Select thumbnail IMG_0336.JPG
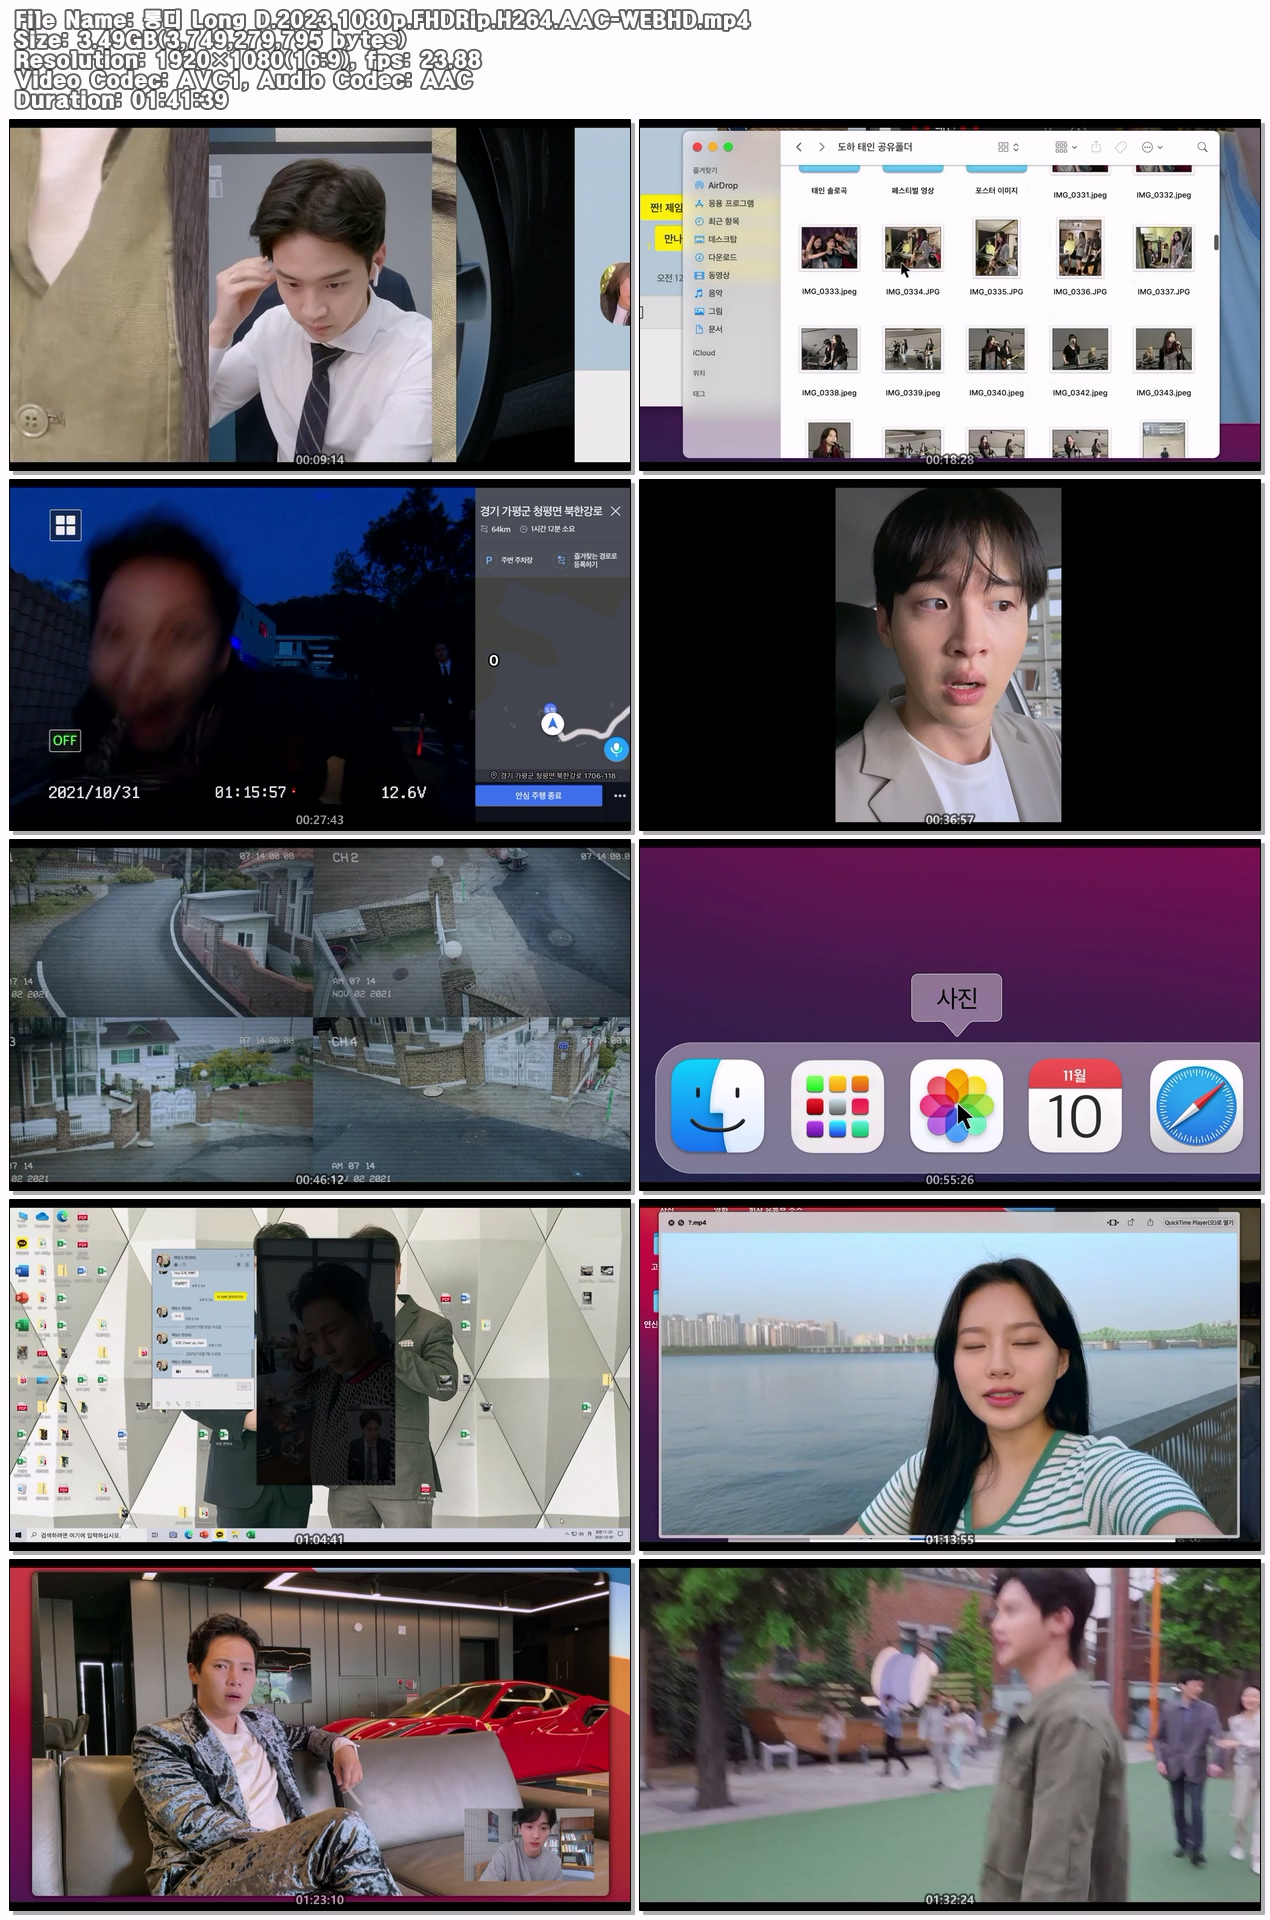1270x1920 pixels. (1080, 248)
